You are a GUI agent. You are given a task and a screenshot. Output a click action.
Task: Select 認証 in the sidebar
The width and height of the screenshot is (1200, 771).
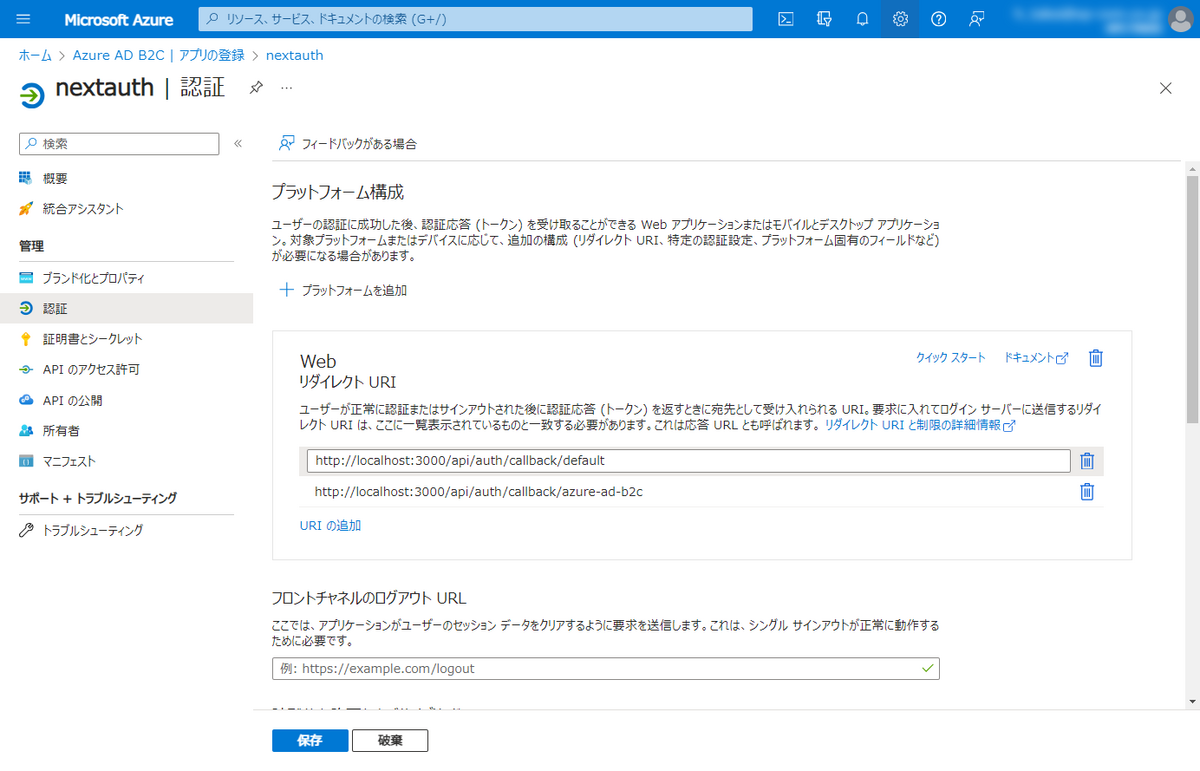[x=126, y=308]
